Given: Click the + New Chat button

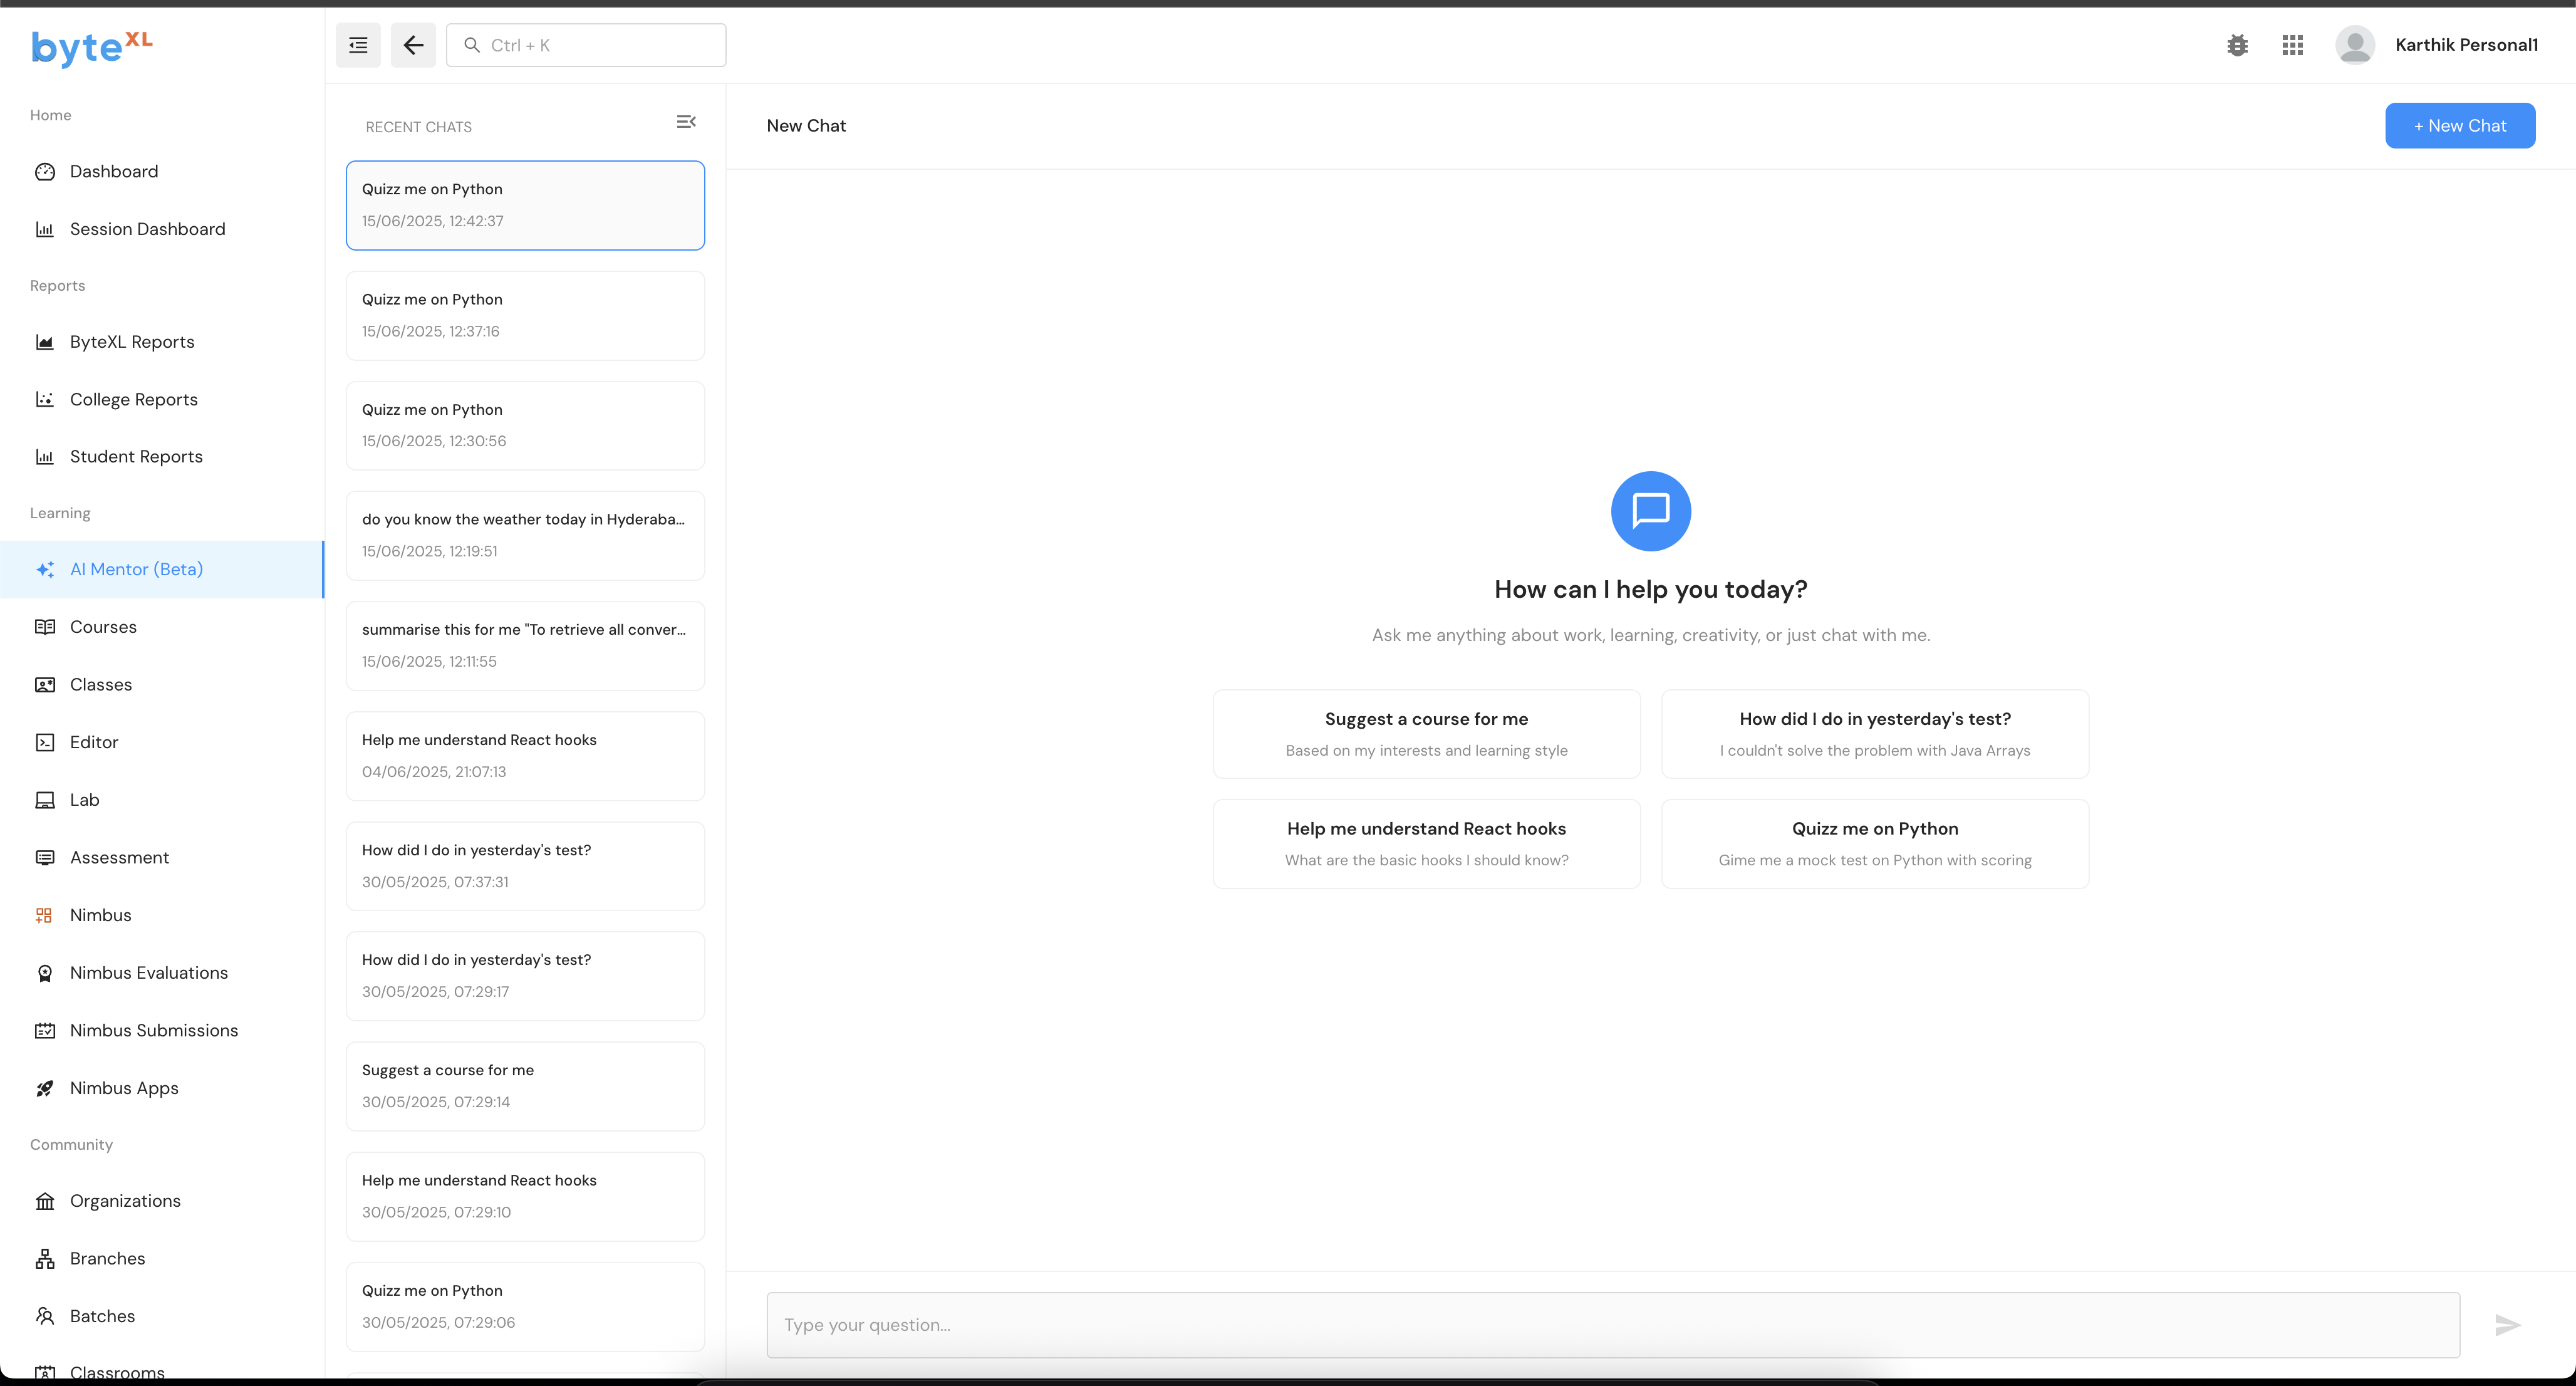Looking at the screenshot, I should (2459, 126).
